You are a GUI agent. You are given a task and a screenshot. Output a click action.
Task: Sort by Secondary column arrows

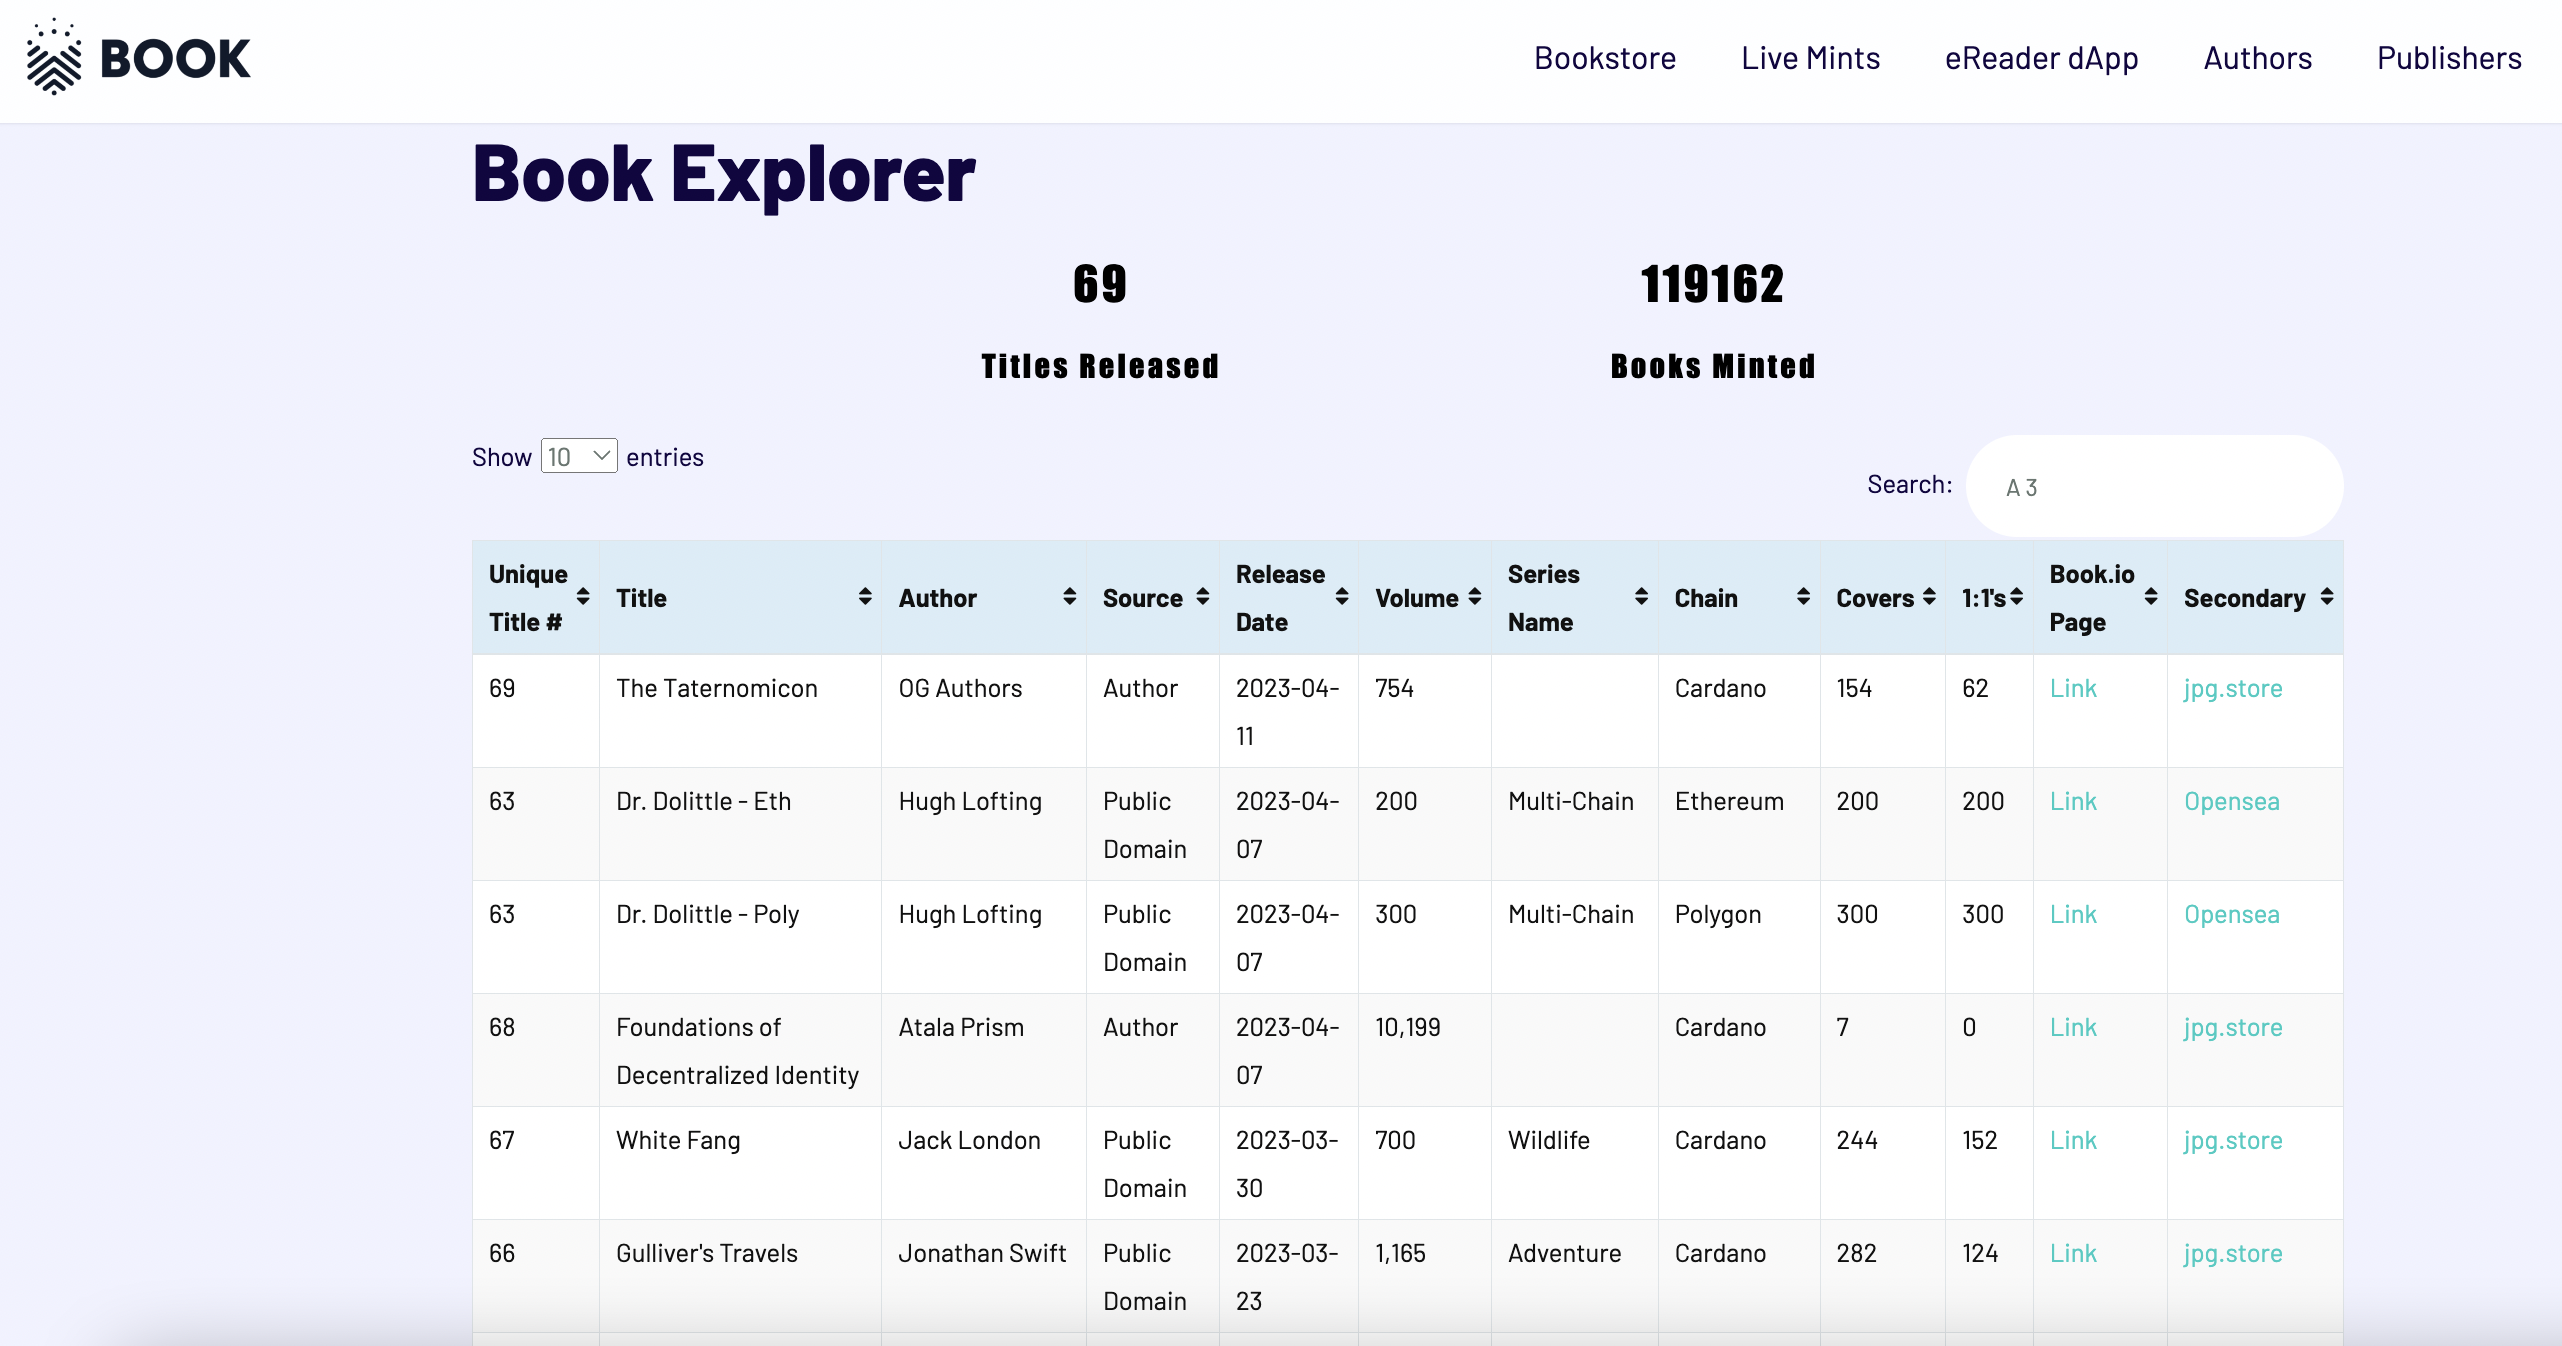pos(2327,597)
